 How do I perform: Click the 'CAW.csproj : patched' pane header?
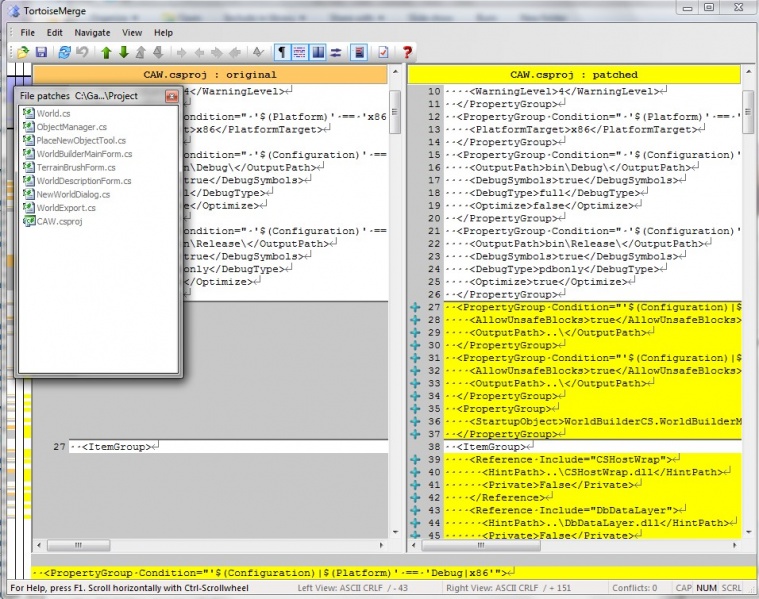pos(574,75)
